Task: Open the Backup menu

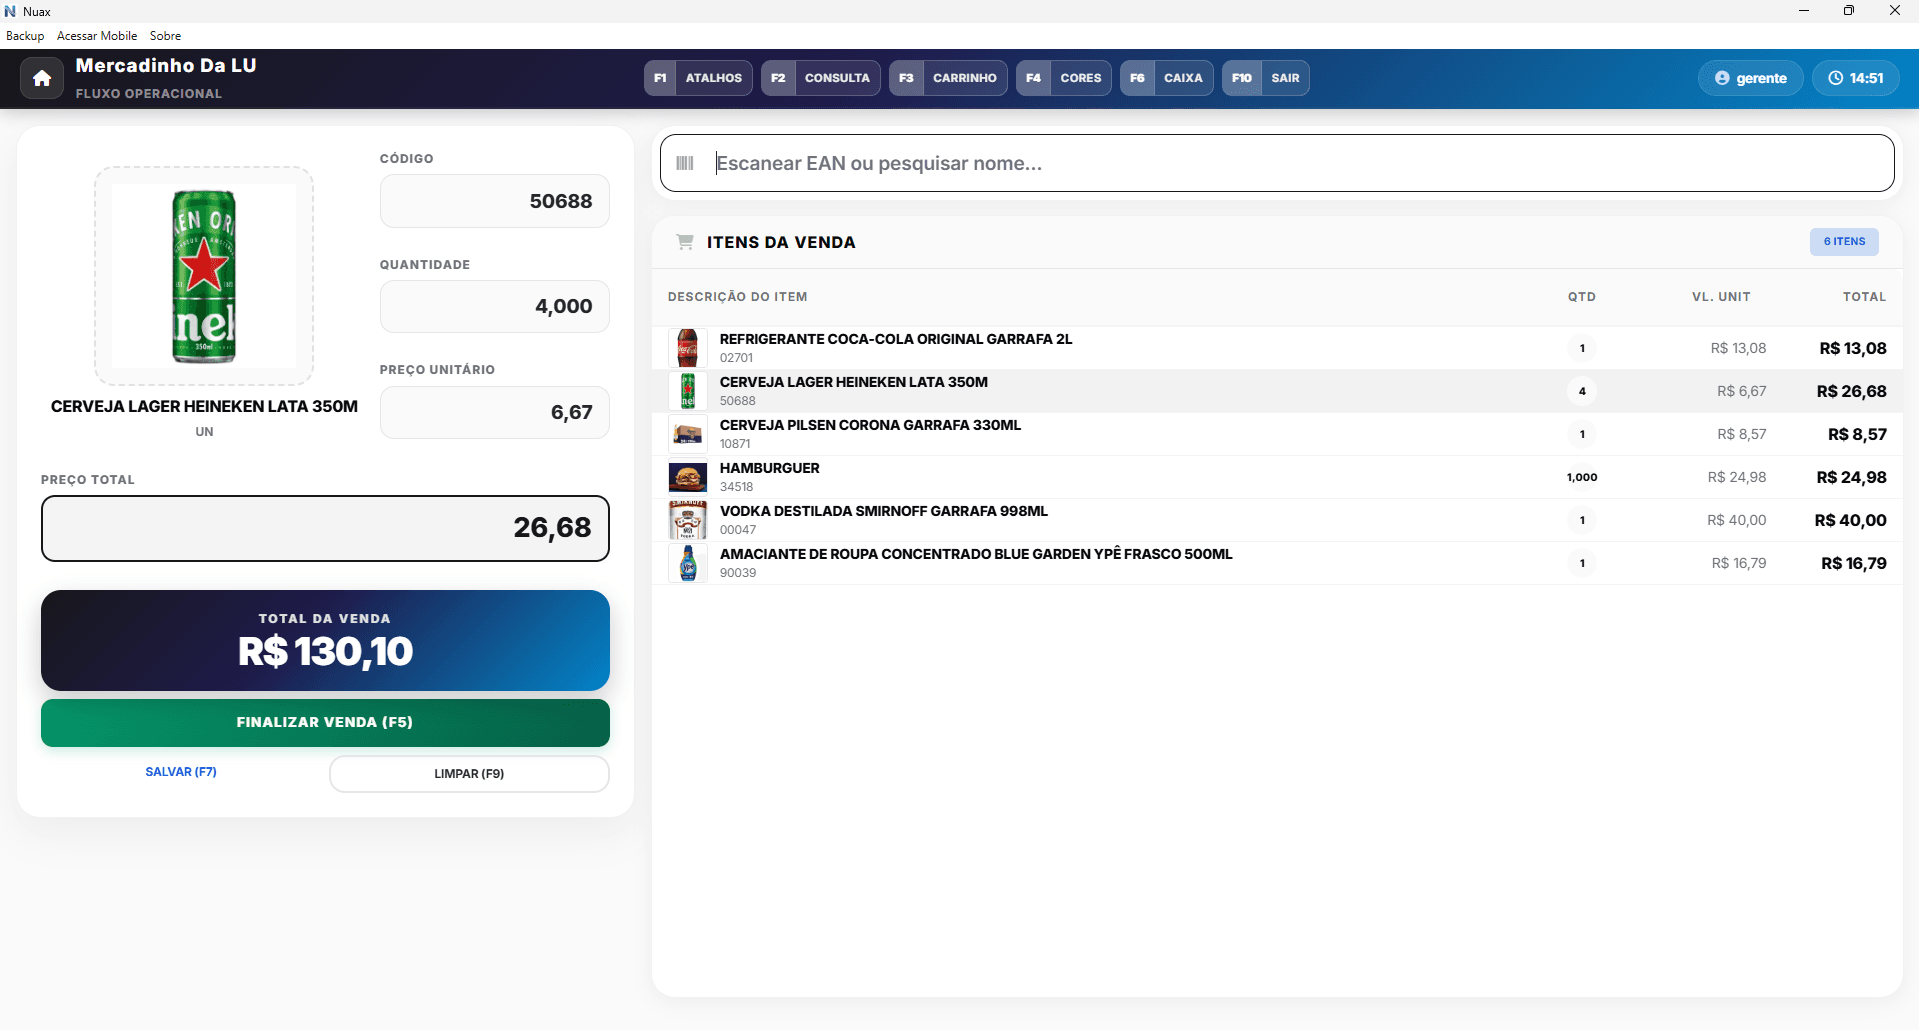Action: (x=25, y=36)
